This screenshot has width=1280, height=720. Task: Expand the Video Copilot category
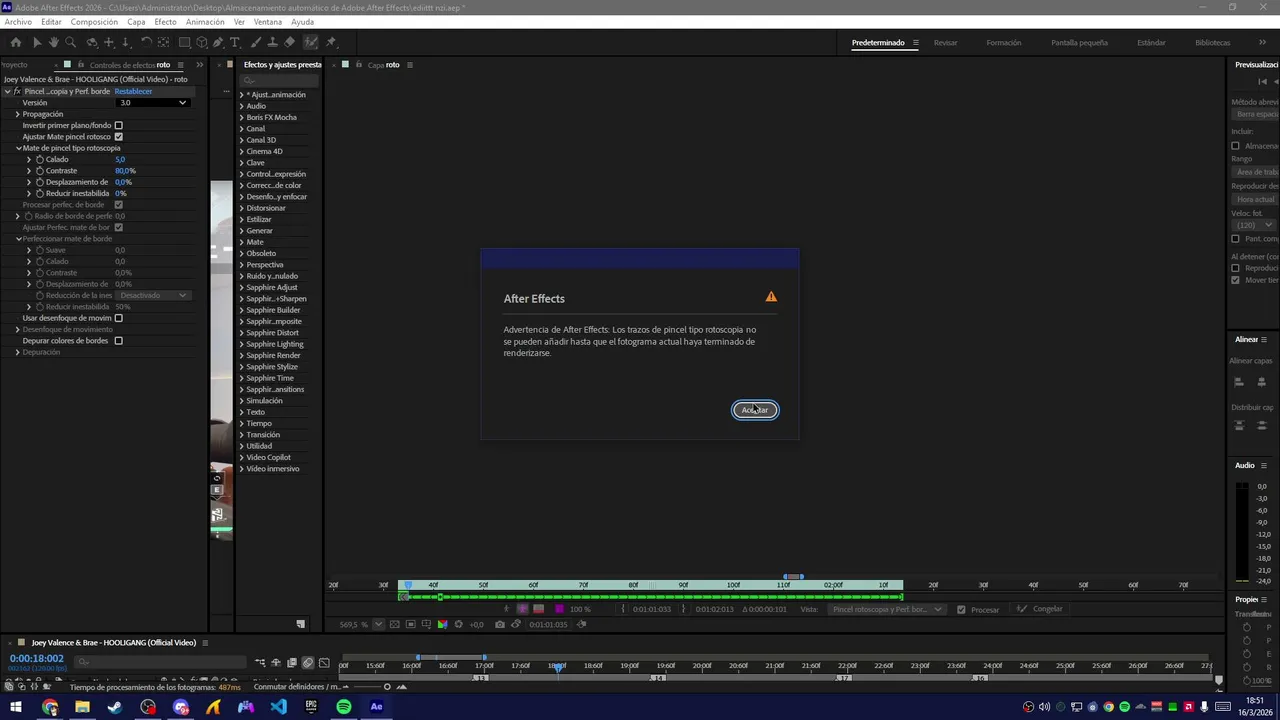click(x=241, y=457)
